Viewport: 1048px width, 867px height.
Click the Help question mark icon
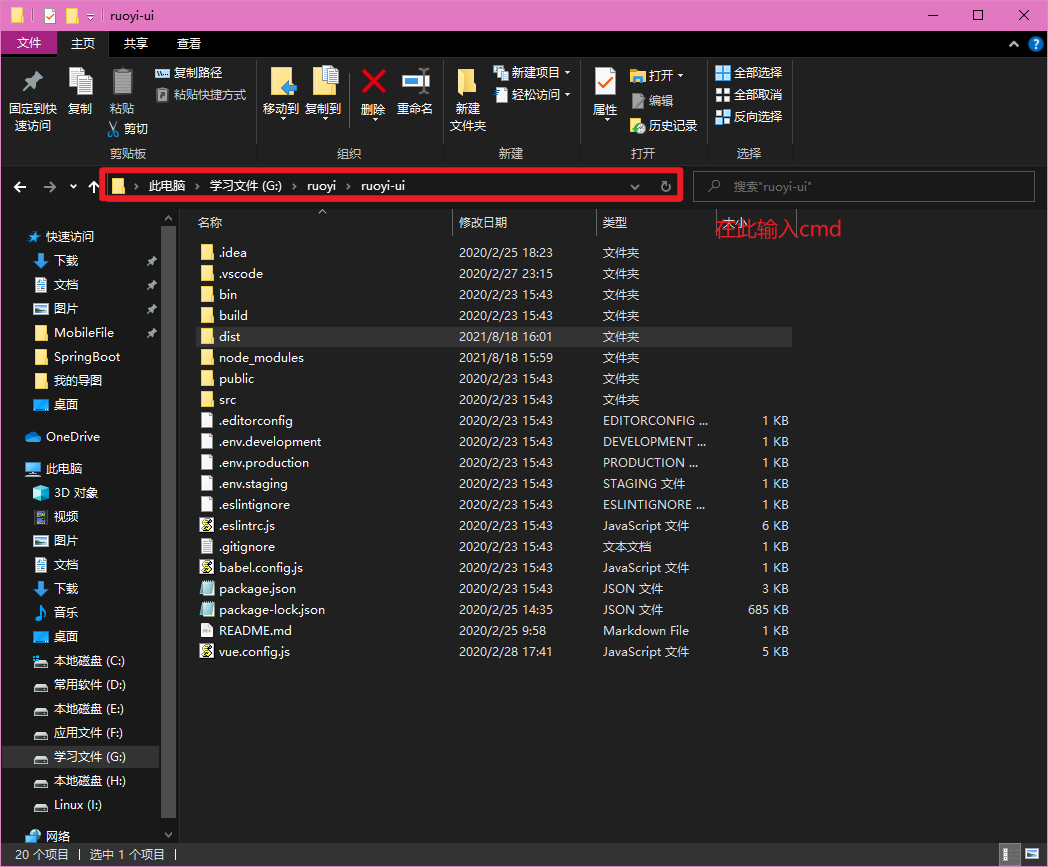(x=1035, y=44)
